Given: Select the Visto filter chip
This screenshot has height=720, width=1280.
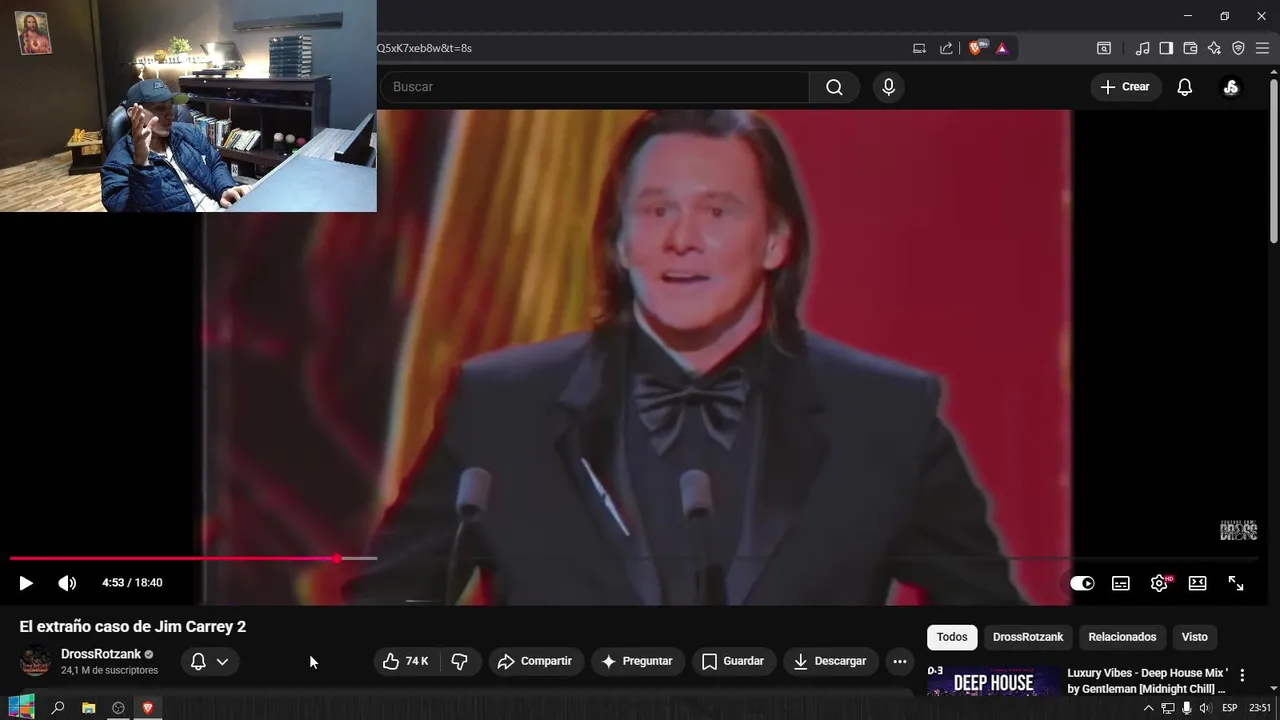Looking at the screenshot, I should point(1194,637).
